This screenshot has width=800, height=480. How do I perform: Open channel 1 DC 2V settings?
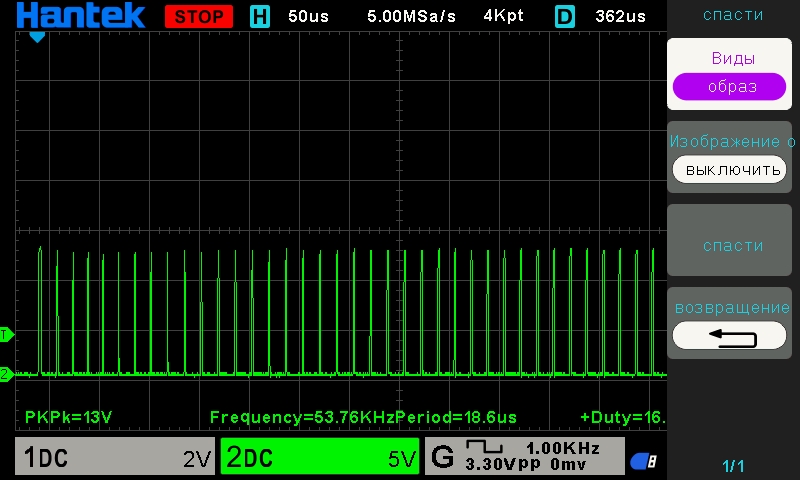click(x=115, y=458)
